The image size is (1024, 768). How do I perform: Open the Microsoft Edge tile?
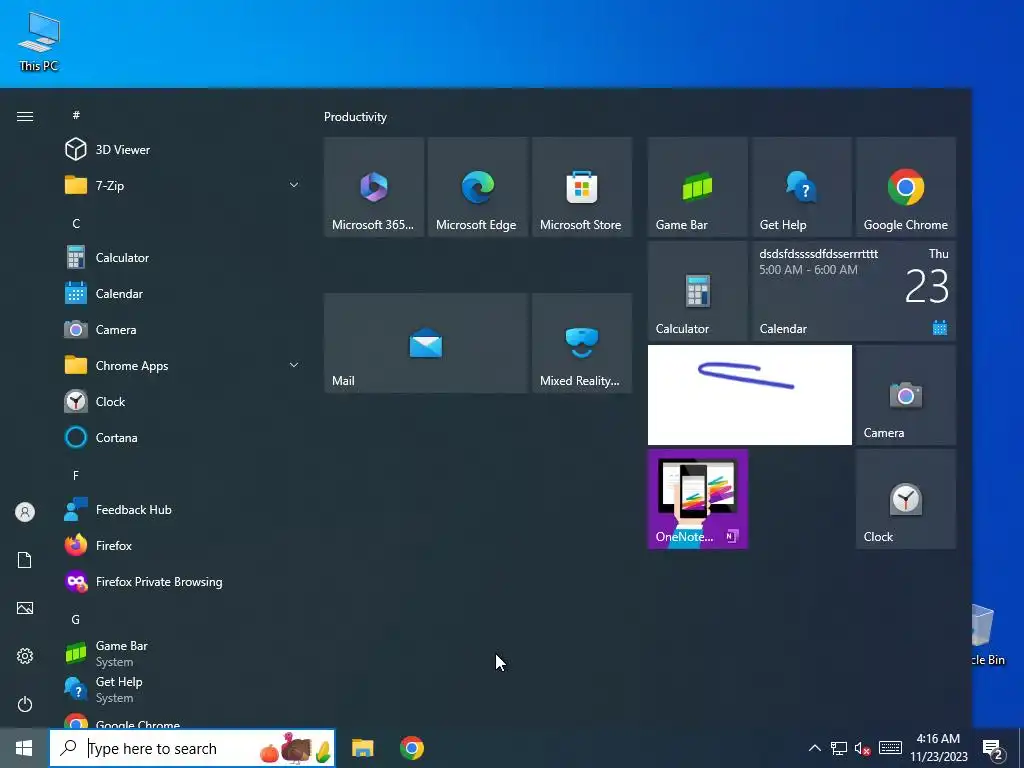click(x=477, y=187)
